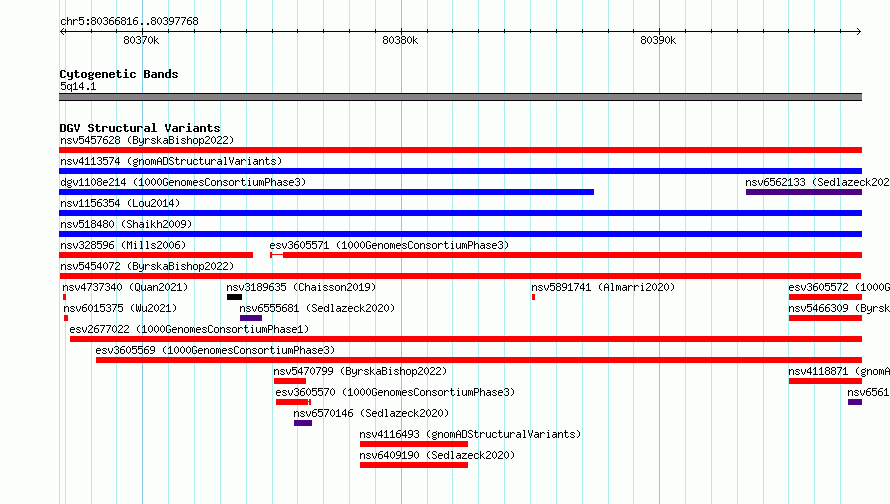Viewport: 890px width, 504px height.
Task: Select the blue nsv1156354 variant bar
Action: pos(460,213)
